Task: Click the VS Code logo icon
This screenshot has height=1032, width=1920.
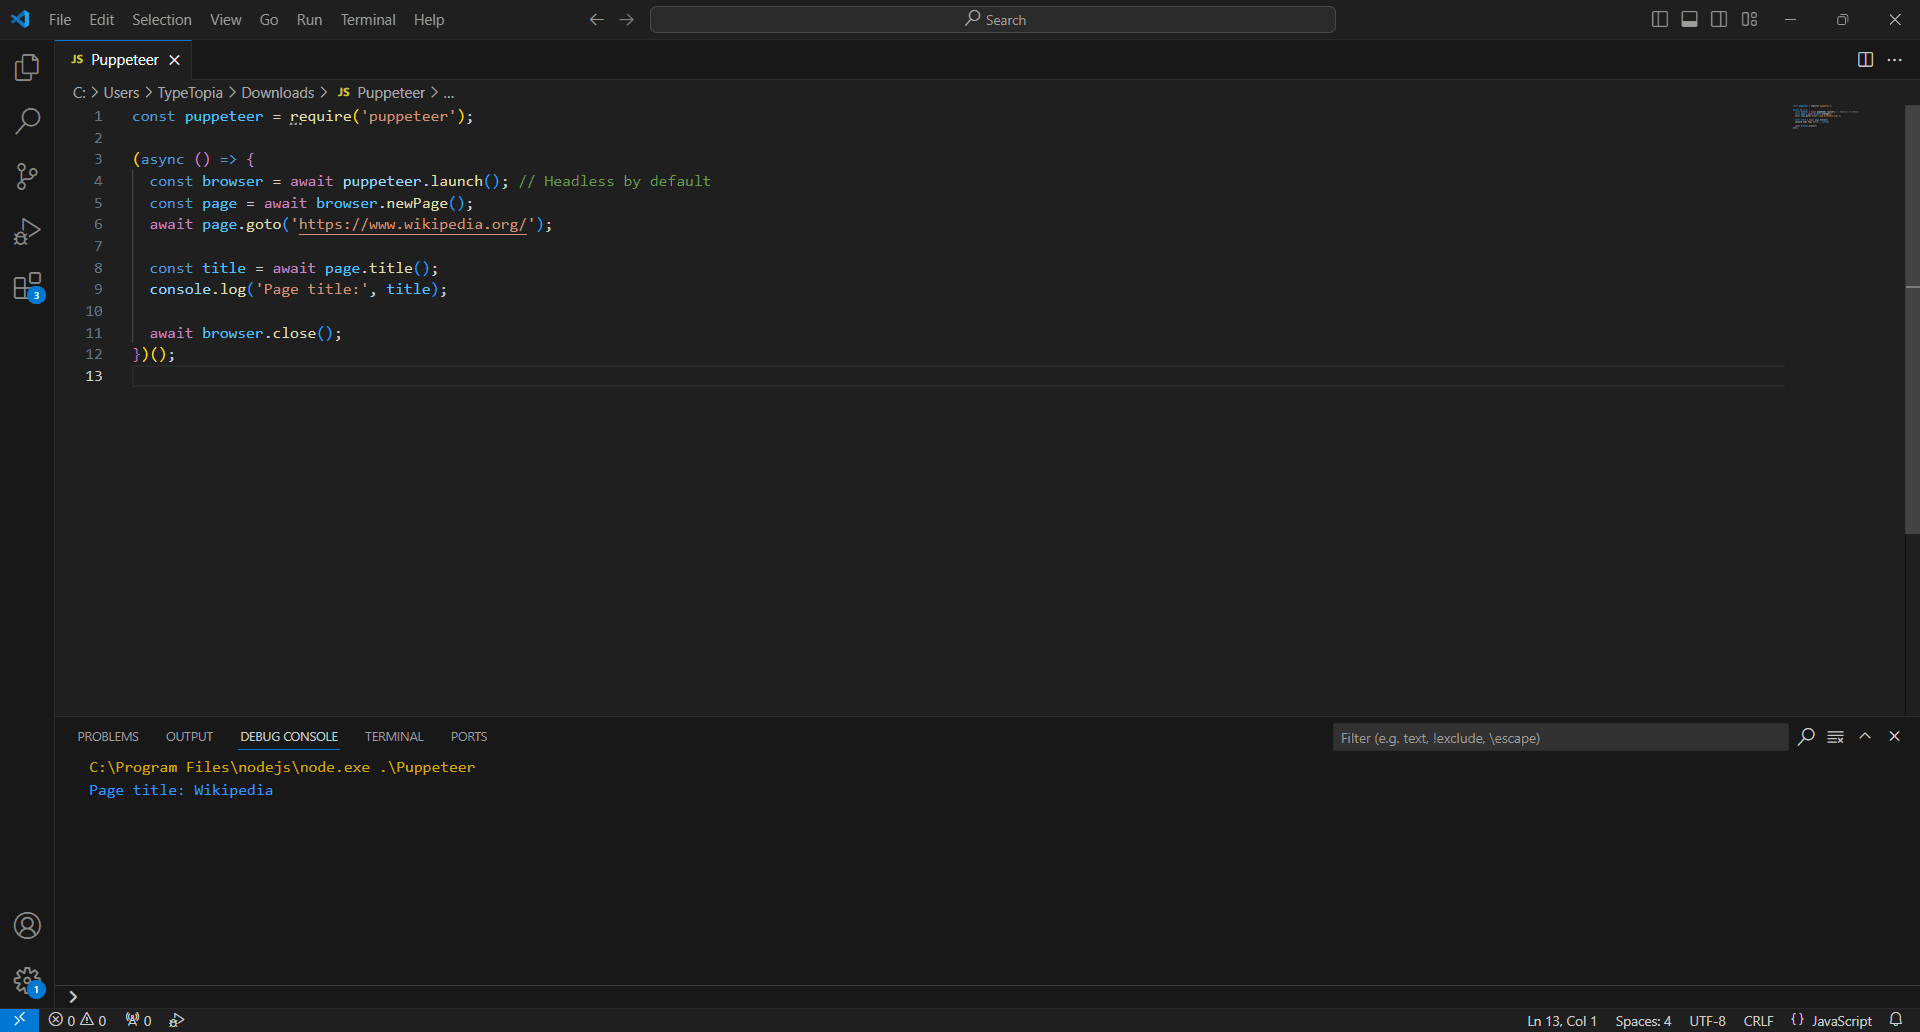Action: pyautogui.click(x=20, y=19)
